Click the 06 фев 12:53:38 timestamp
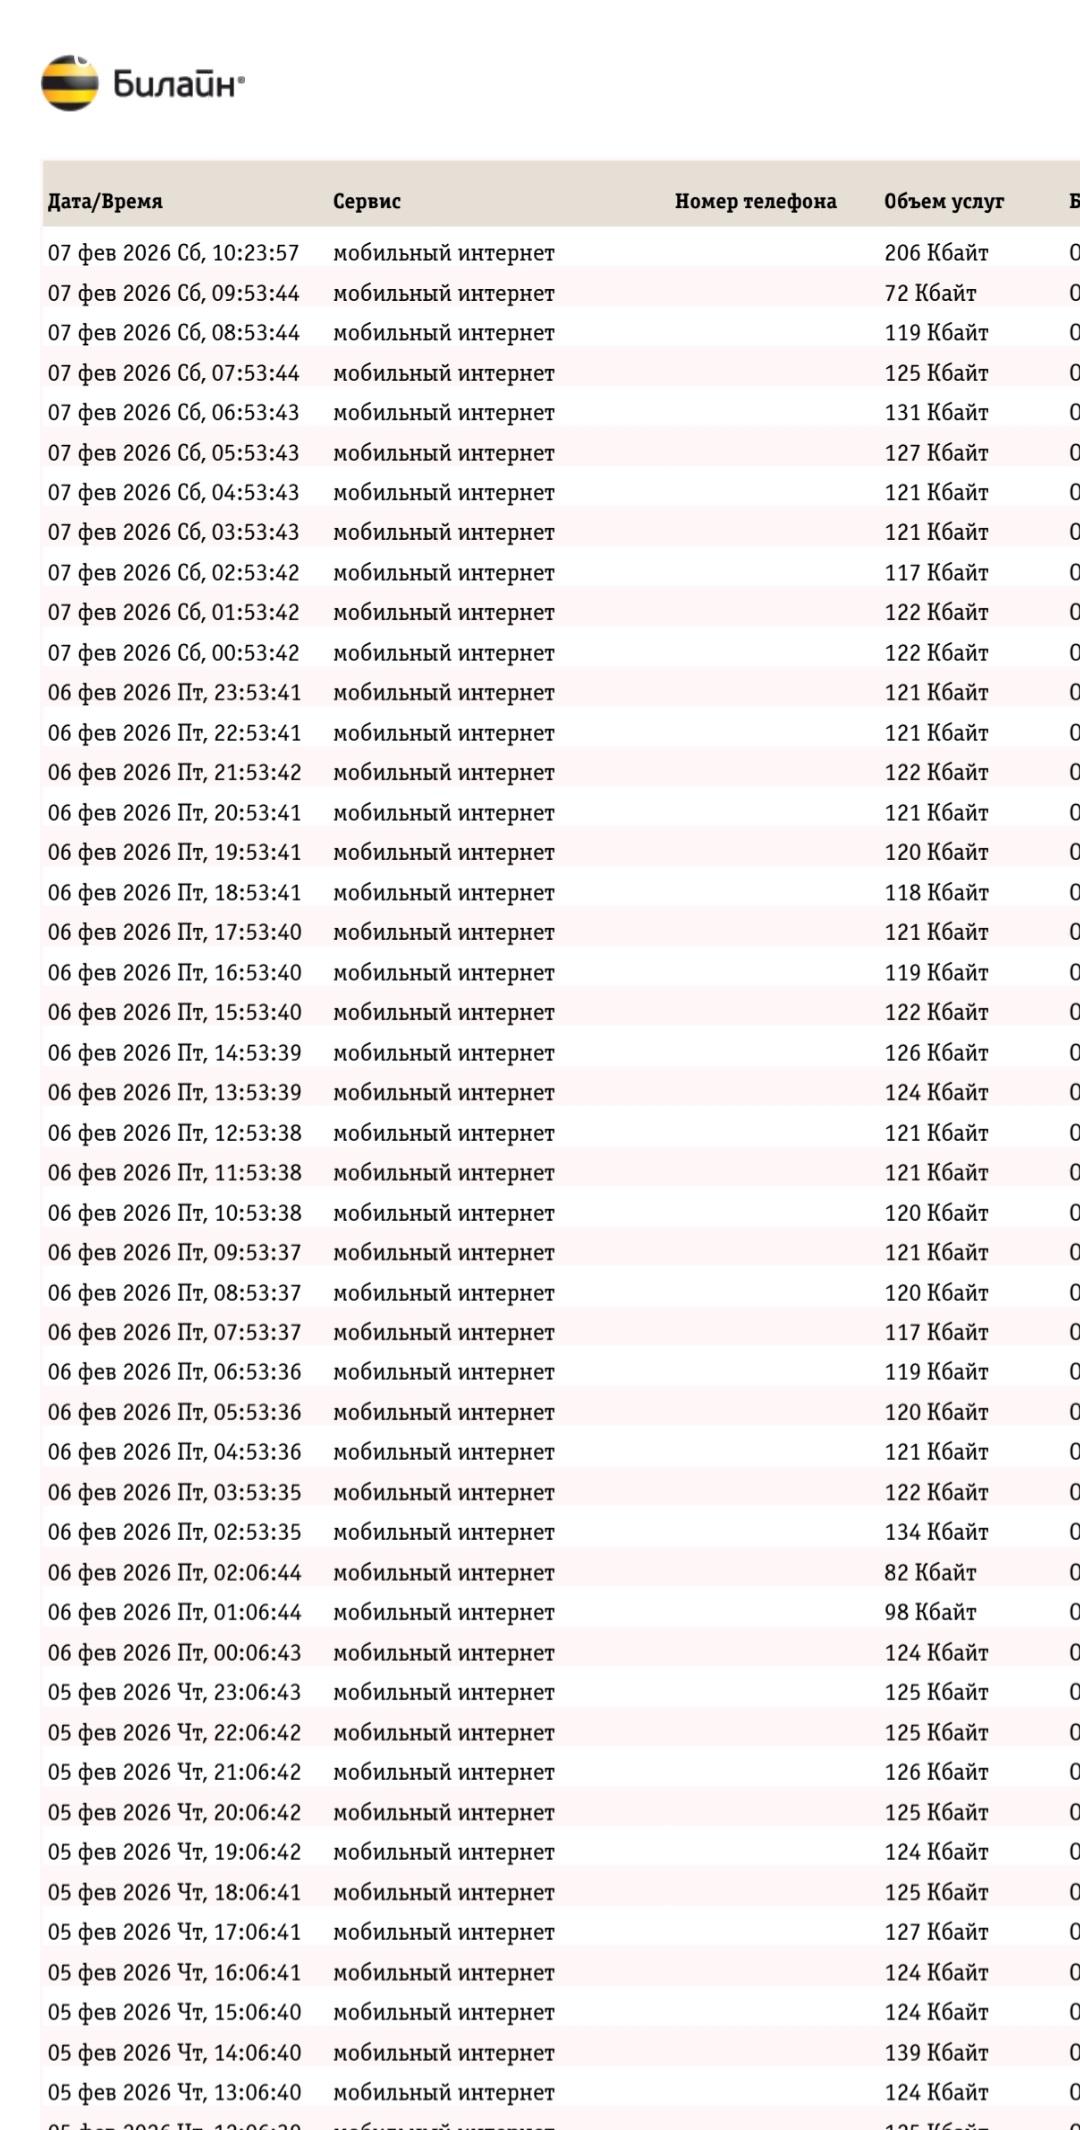The width and height of the screenshot is (1080, 2130). [174, 1133]
